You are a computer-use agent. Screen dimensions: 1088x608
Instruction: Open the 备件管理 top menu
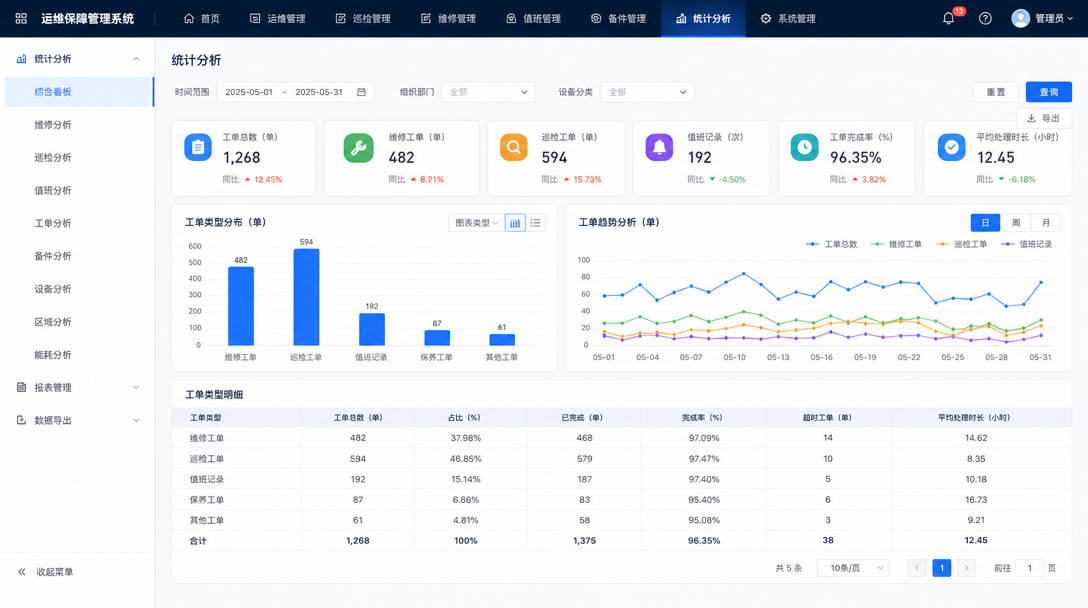tap(618, 19)
